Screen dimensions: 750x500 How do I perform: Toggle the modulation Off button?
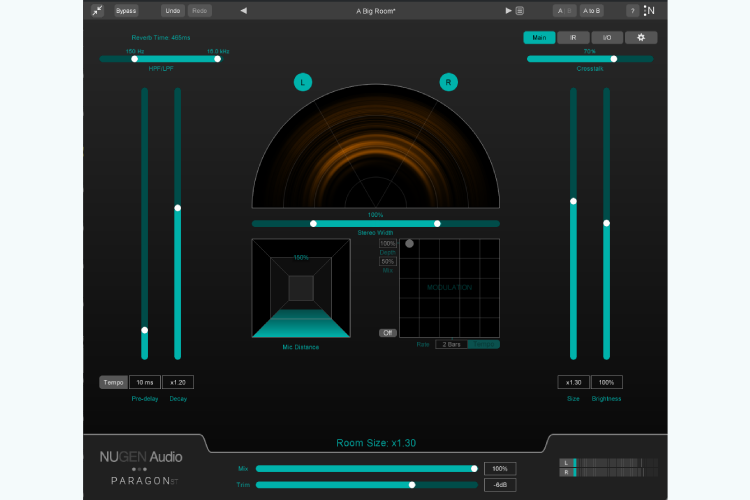(x=388, y=333)
